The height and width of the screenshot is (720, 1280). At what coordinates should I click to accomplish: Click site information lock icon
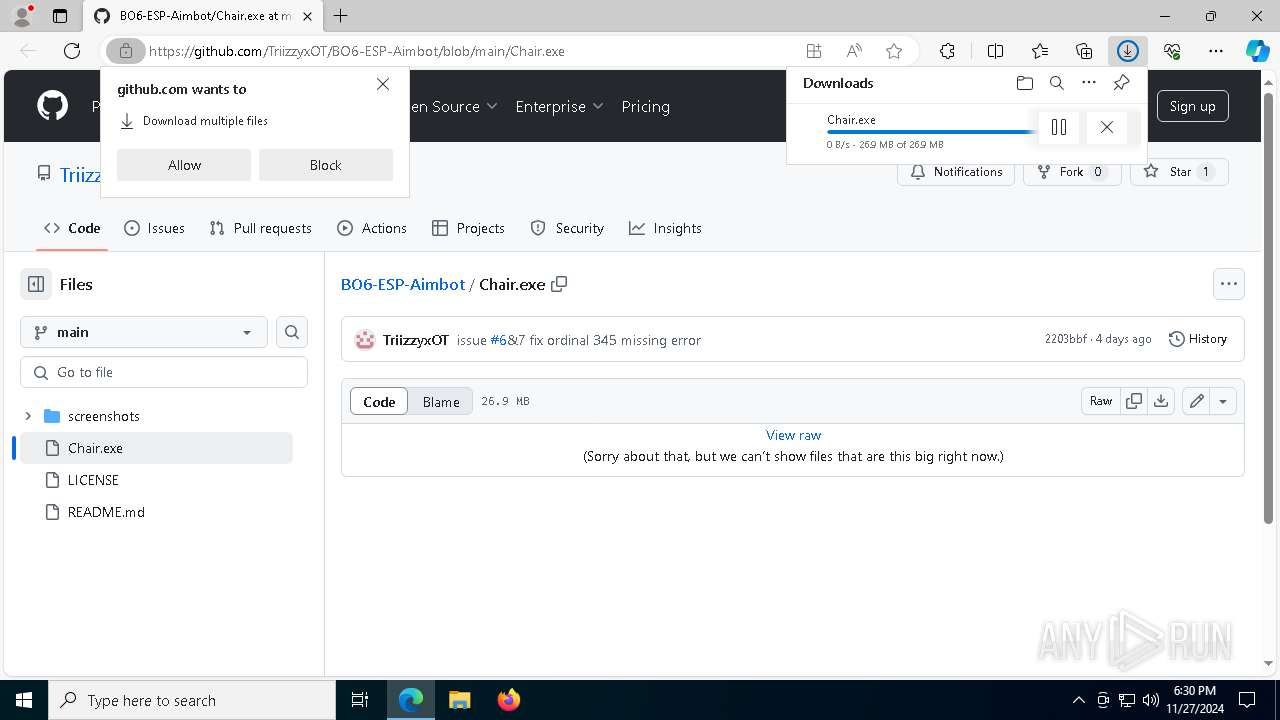(x=125, y=51)
